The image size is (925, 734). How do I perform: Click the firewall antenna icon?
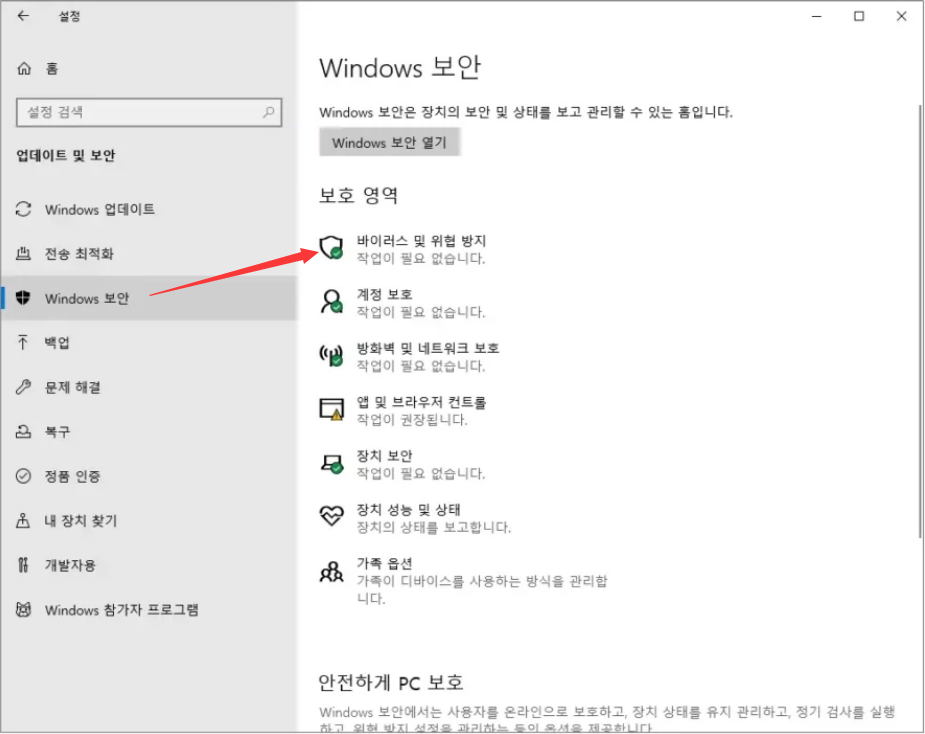(x=332, y=355)
